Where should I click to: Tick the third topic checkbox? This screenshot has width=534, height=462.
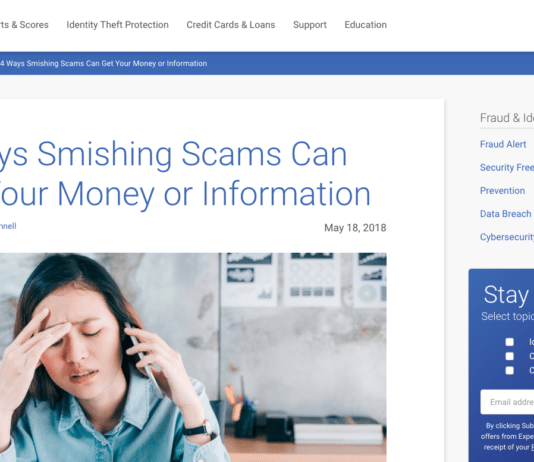509,370
